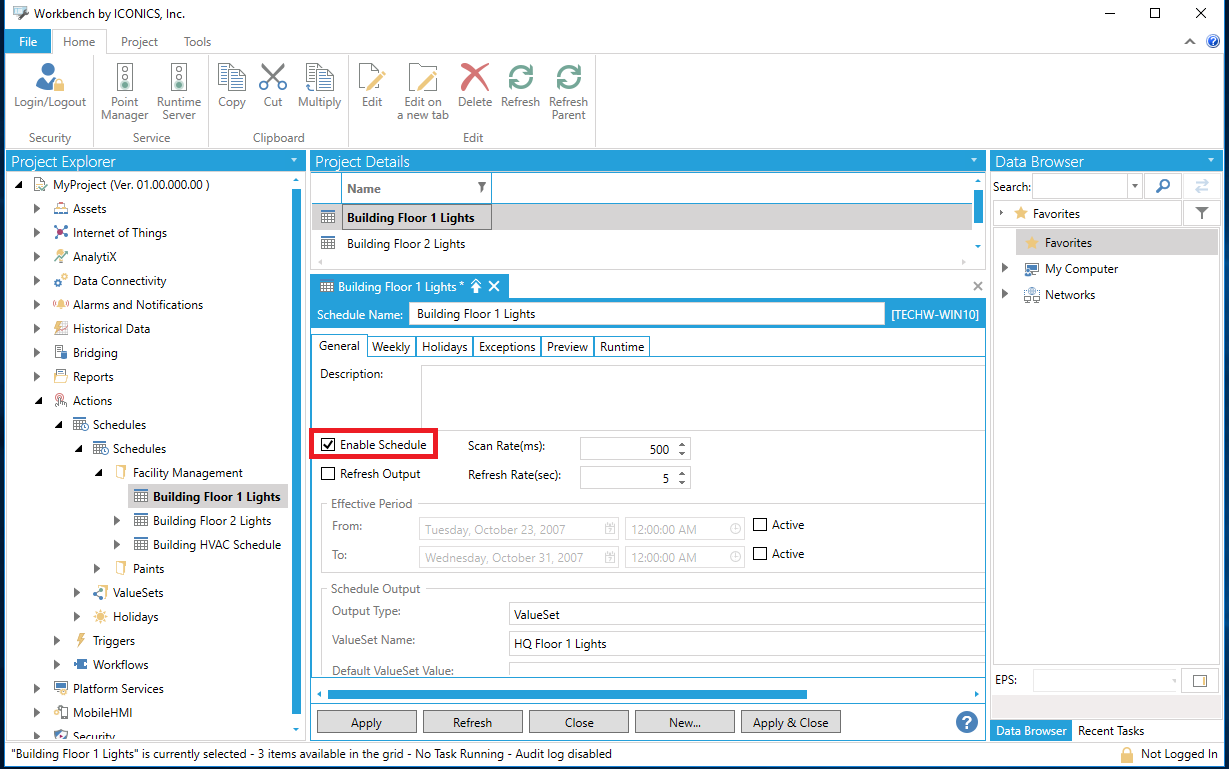Image resolution: width=1229 pixels, height=769 pixels.
Task: Expand My Computer in Data Browser
Action: pos(1005,269)
